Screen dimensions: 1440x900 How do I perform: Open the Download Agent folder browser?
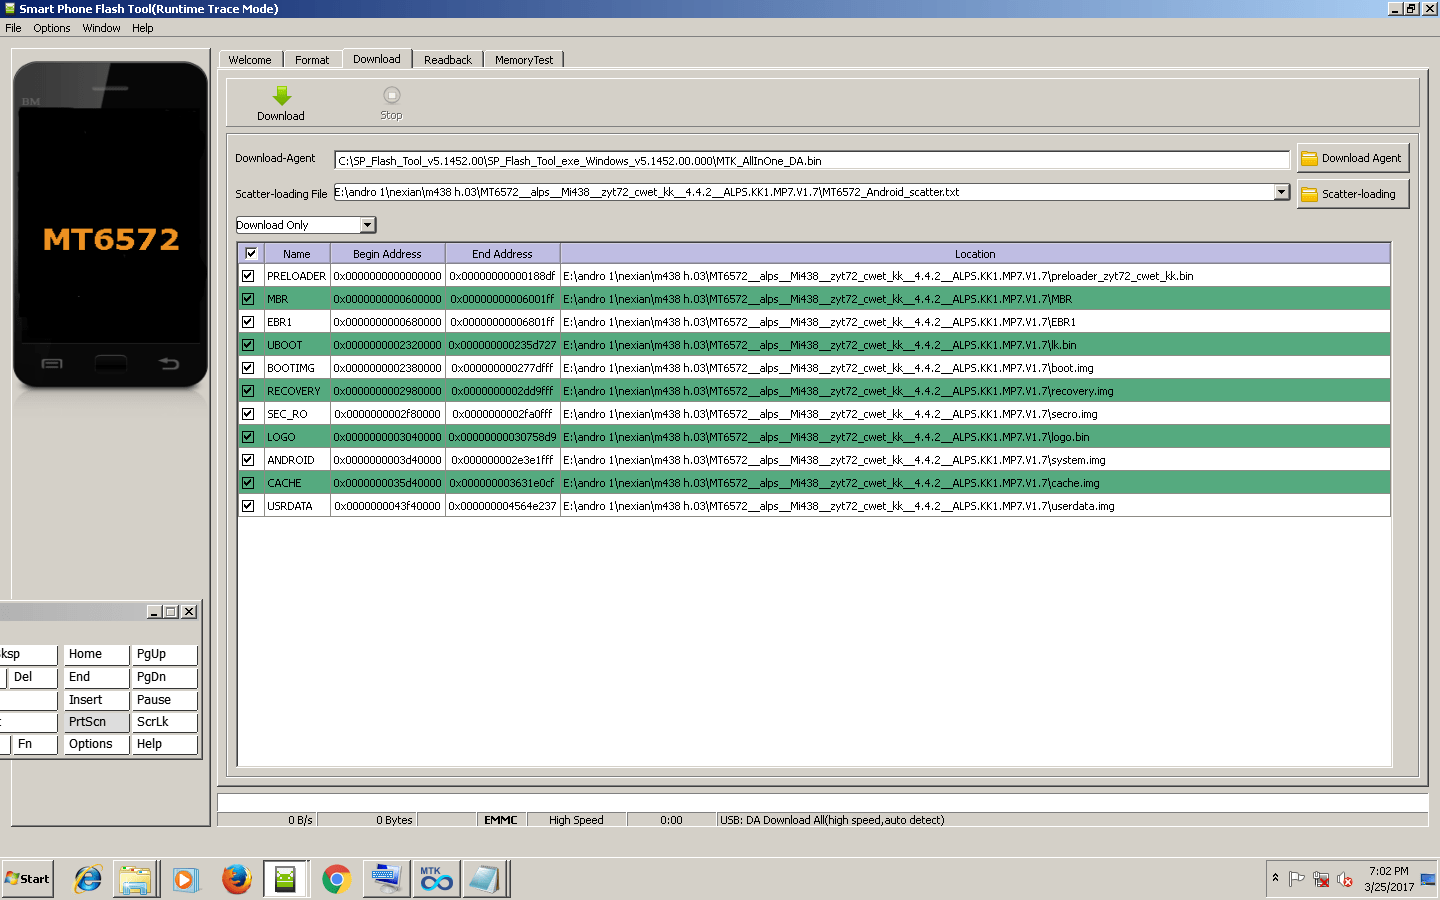[x=1353, y=158]
